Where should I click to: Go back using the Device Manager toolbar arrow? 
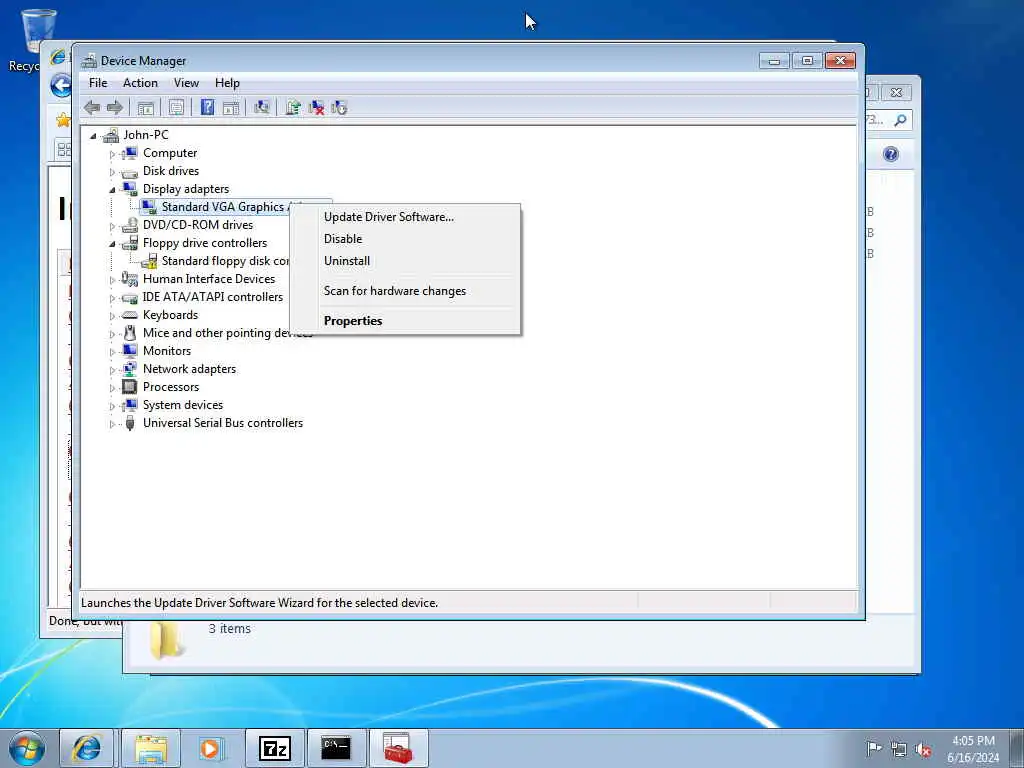point(92,108)
